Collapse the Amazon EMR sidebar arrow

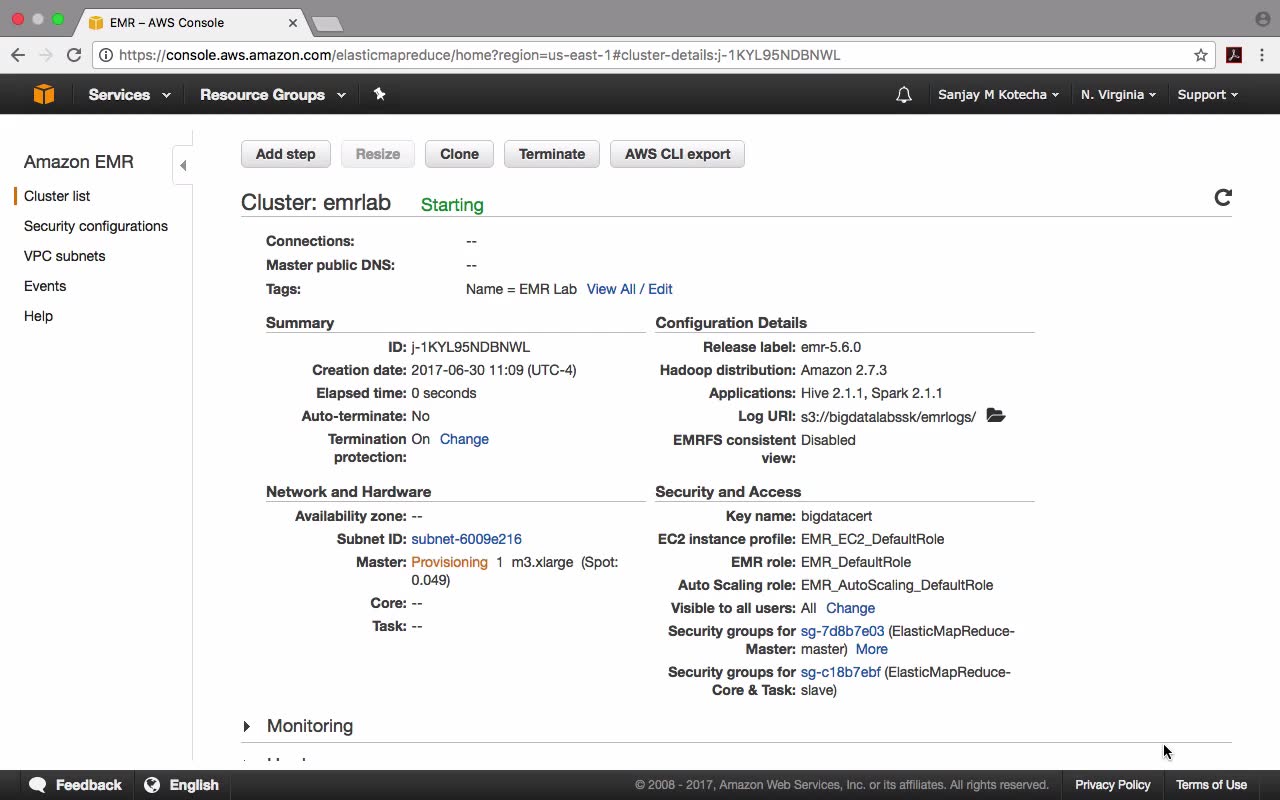(182, 165)
